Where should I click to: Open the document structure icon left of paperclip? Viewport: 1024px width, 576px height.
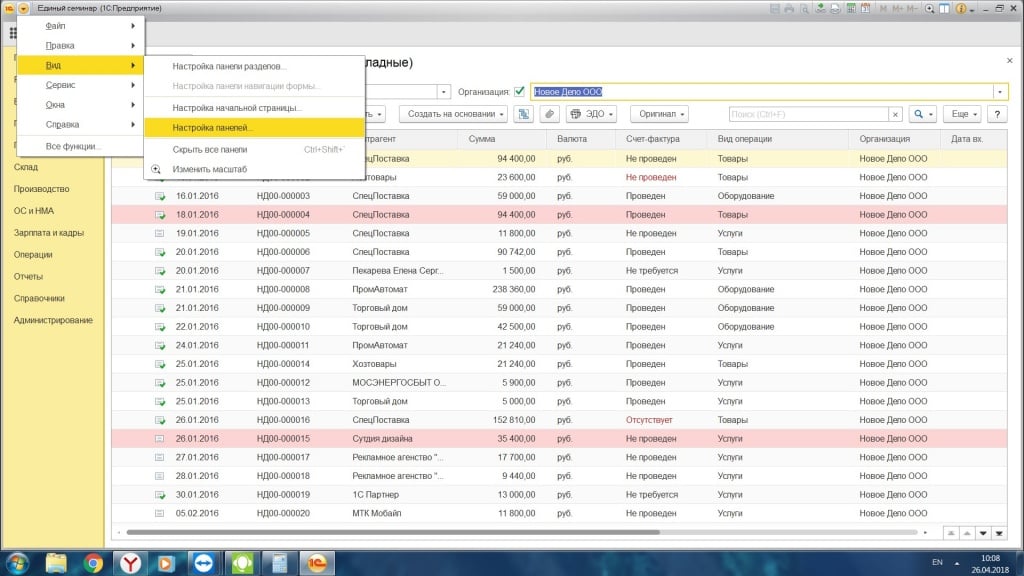[523, 114]
